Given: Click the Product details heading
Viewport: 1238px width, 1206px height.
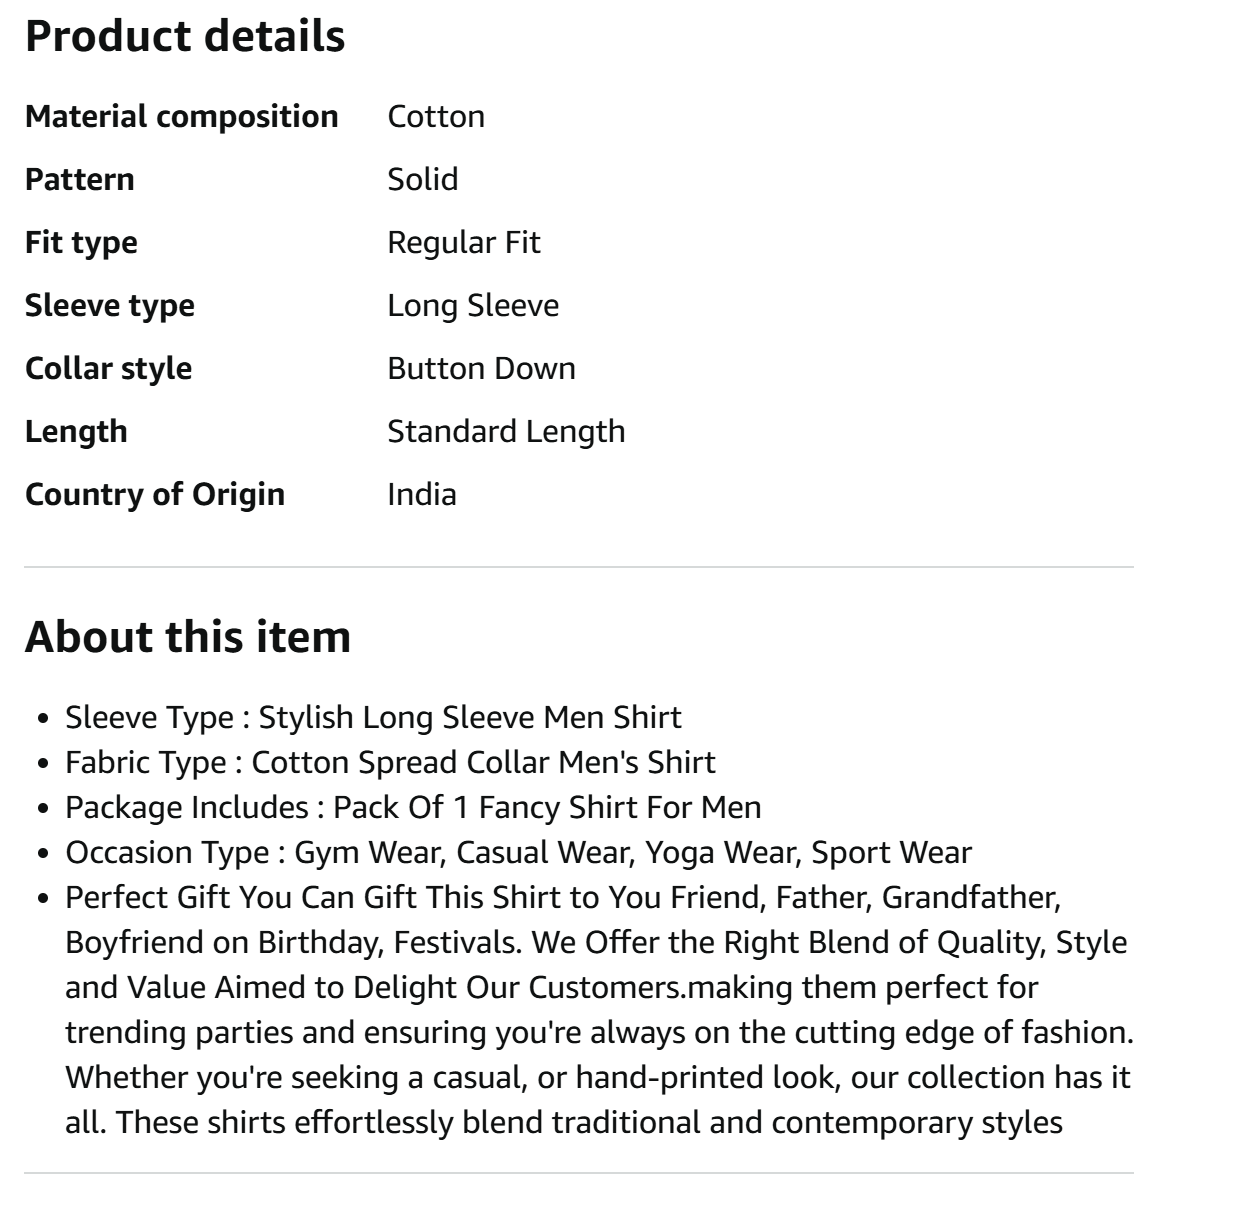Looking at the screenshot, I should pyautogui.click(x=185, y=36).
